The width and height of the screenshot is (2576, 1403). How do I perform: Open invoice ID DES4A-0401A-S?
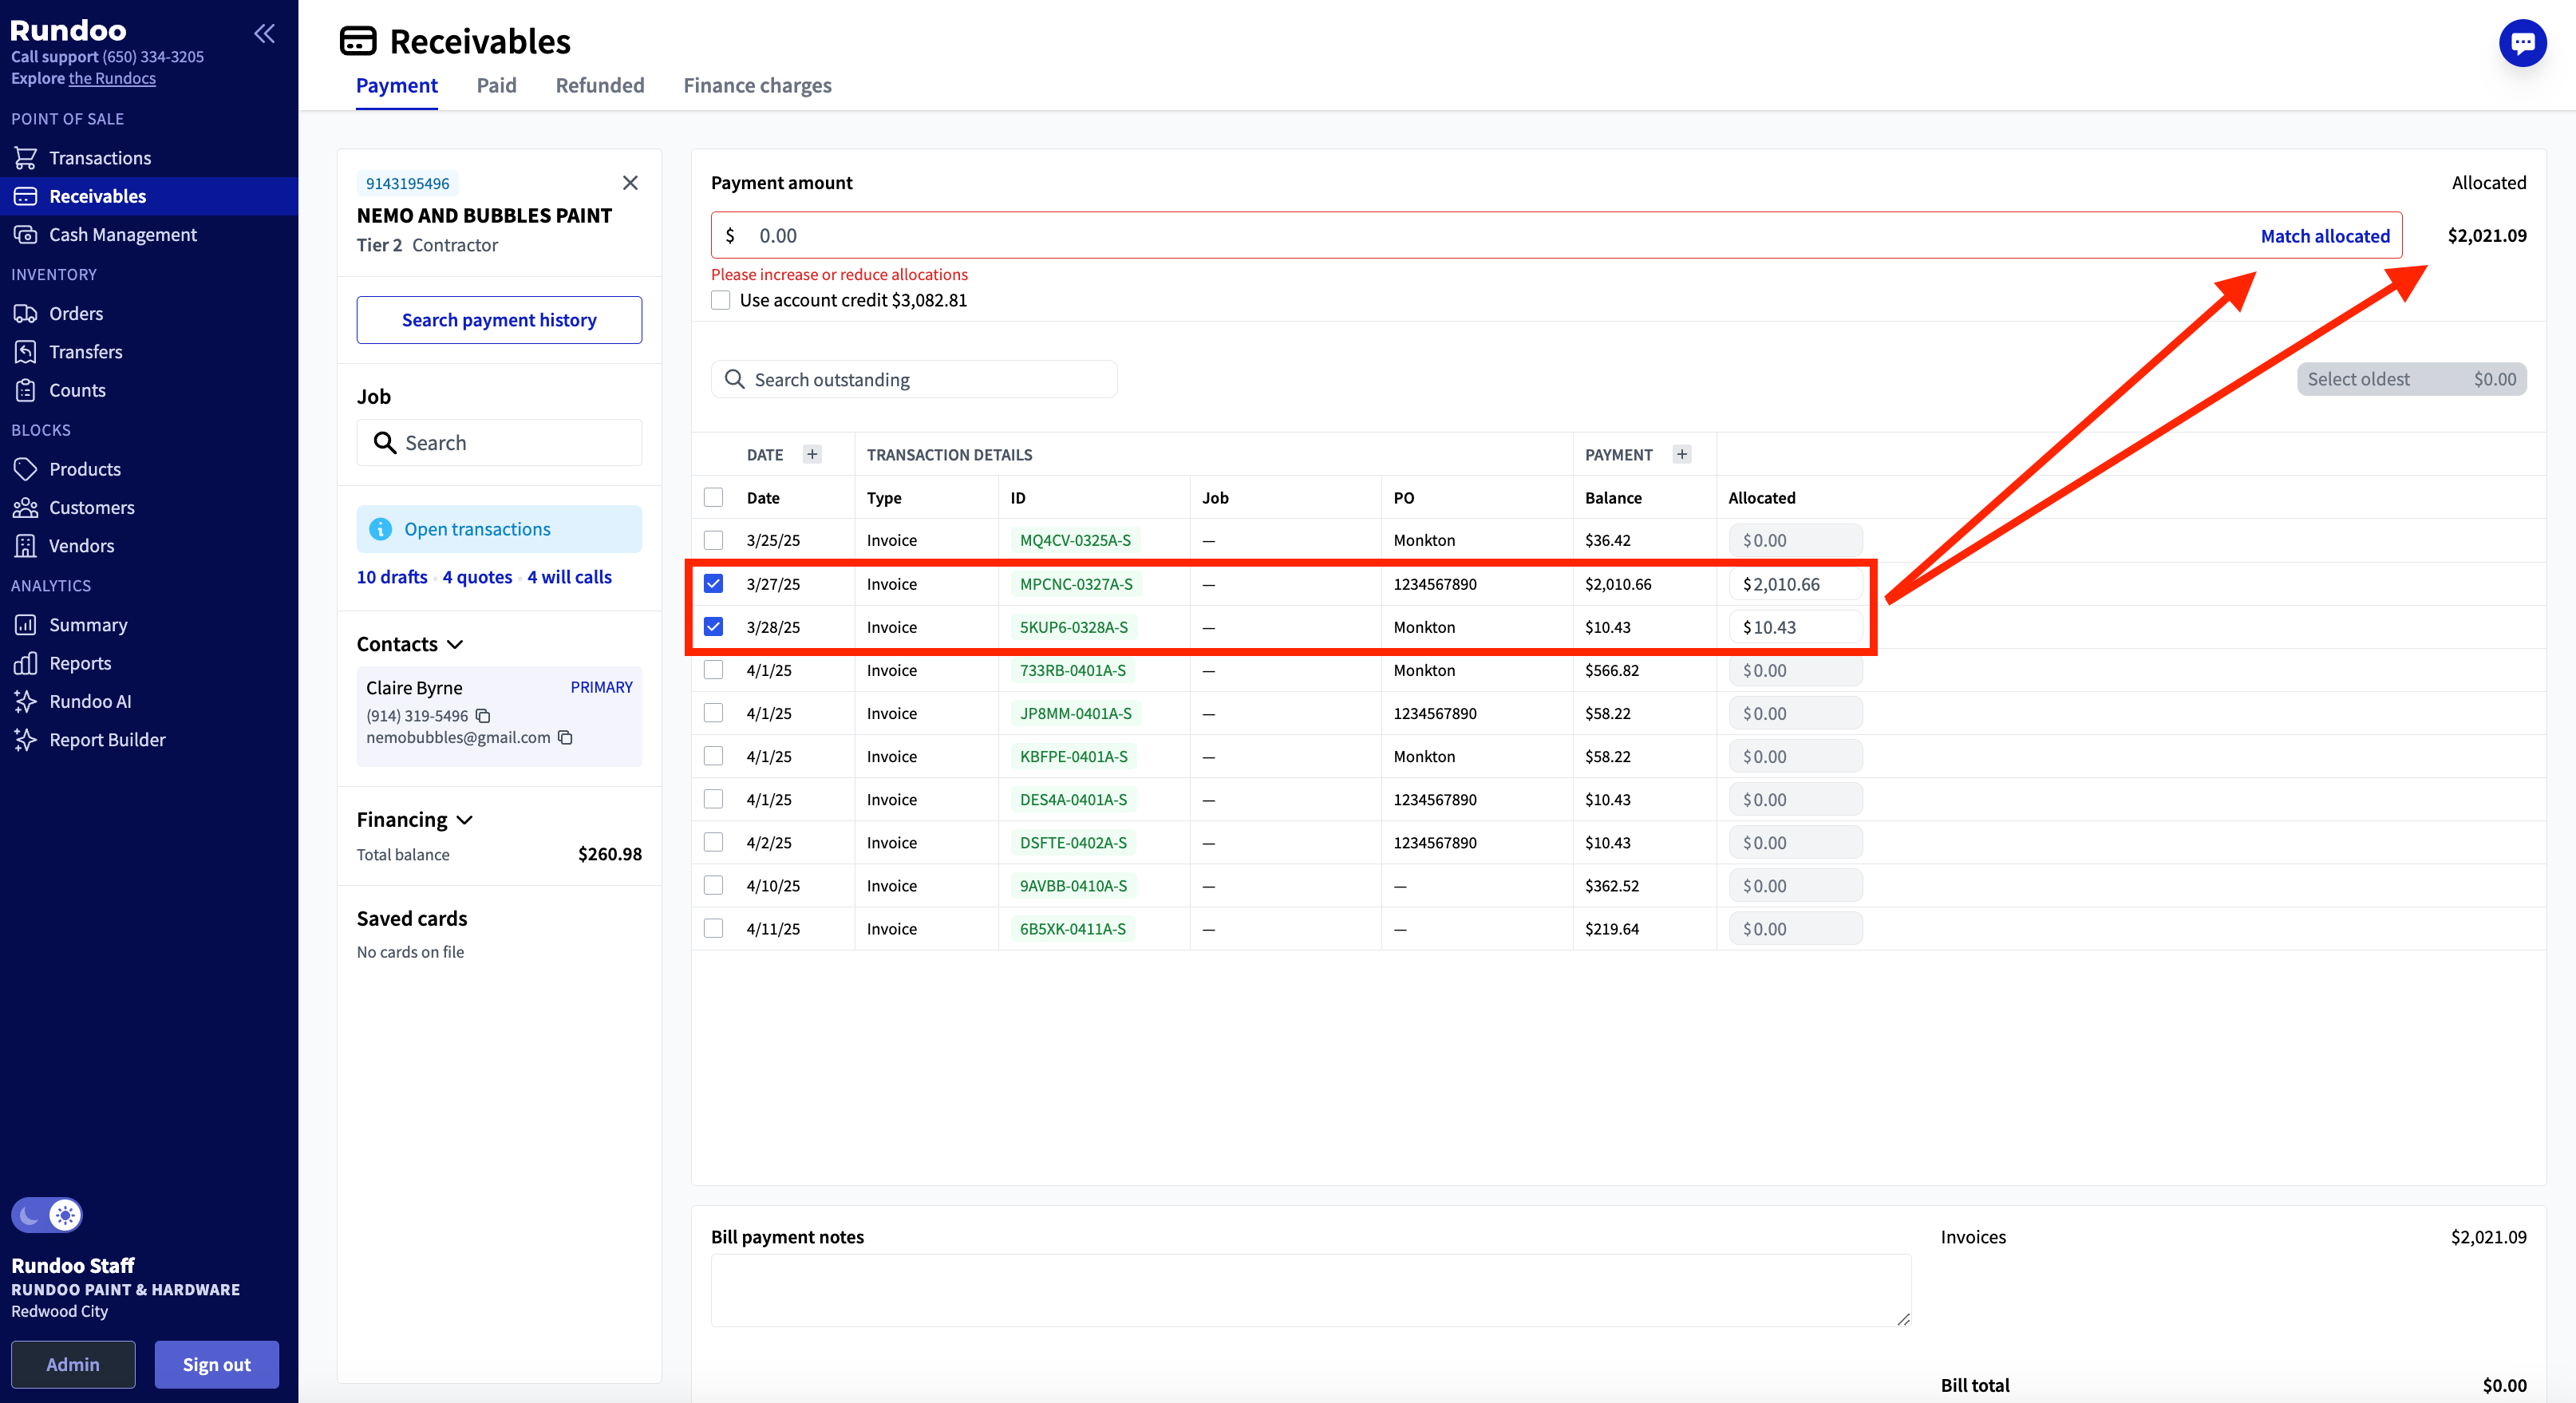(1073, 799)
